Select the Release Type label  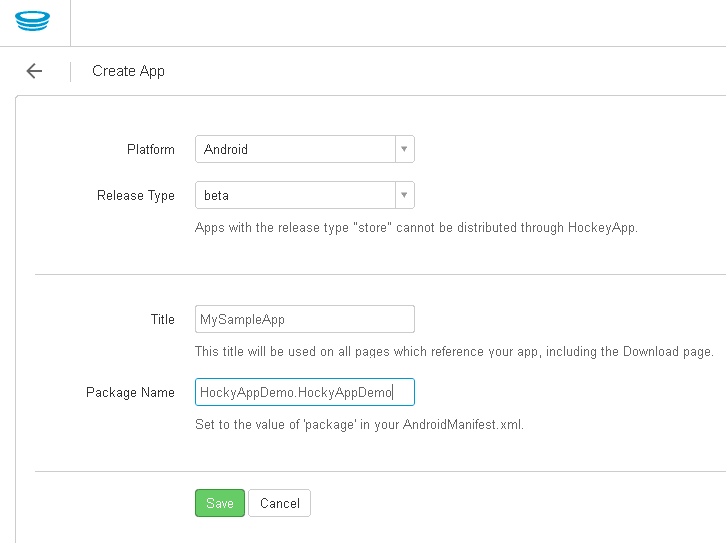coord(136,195)
